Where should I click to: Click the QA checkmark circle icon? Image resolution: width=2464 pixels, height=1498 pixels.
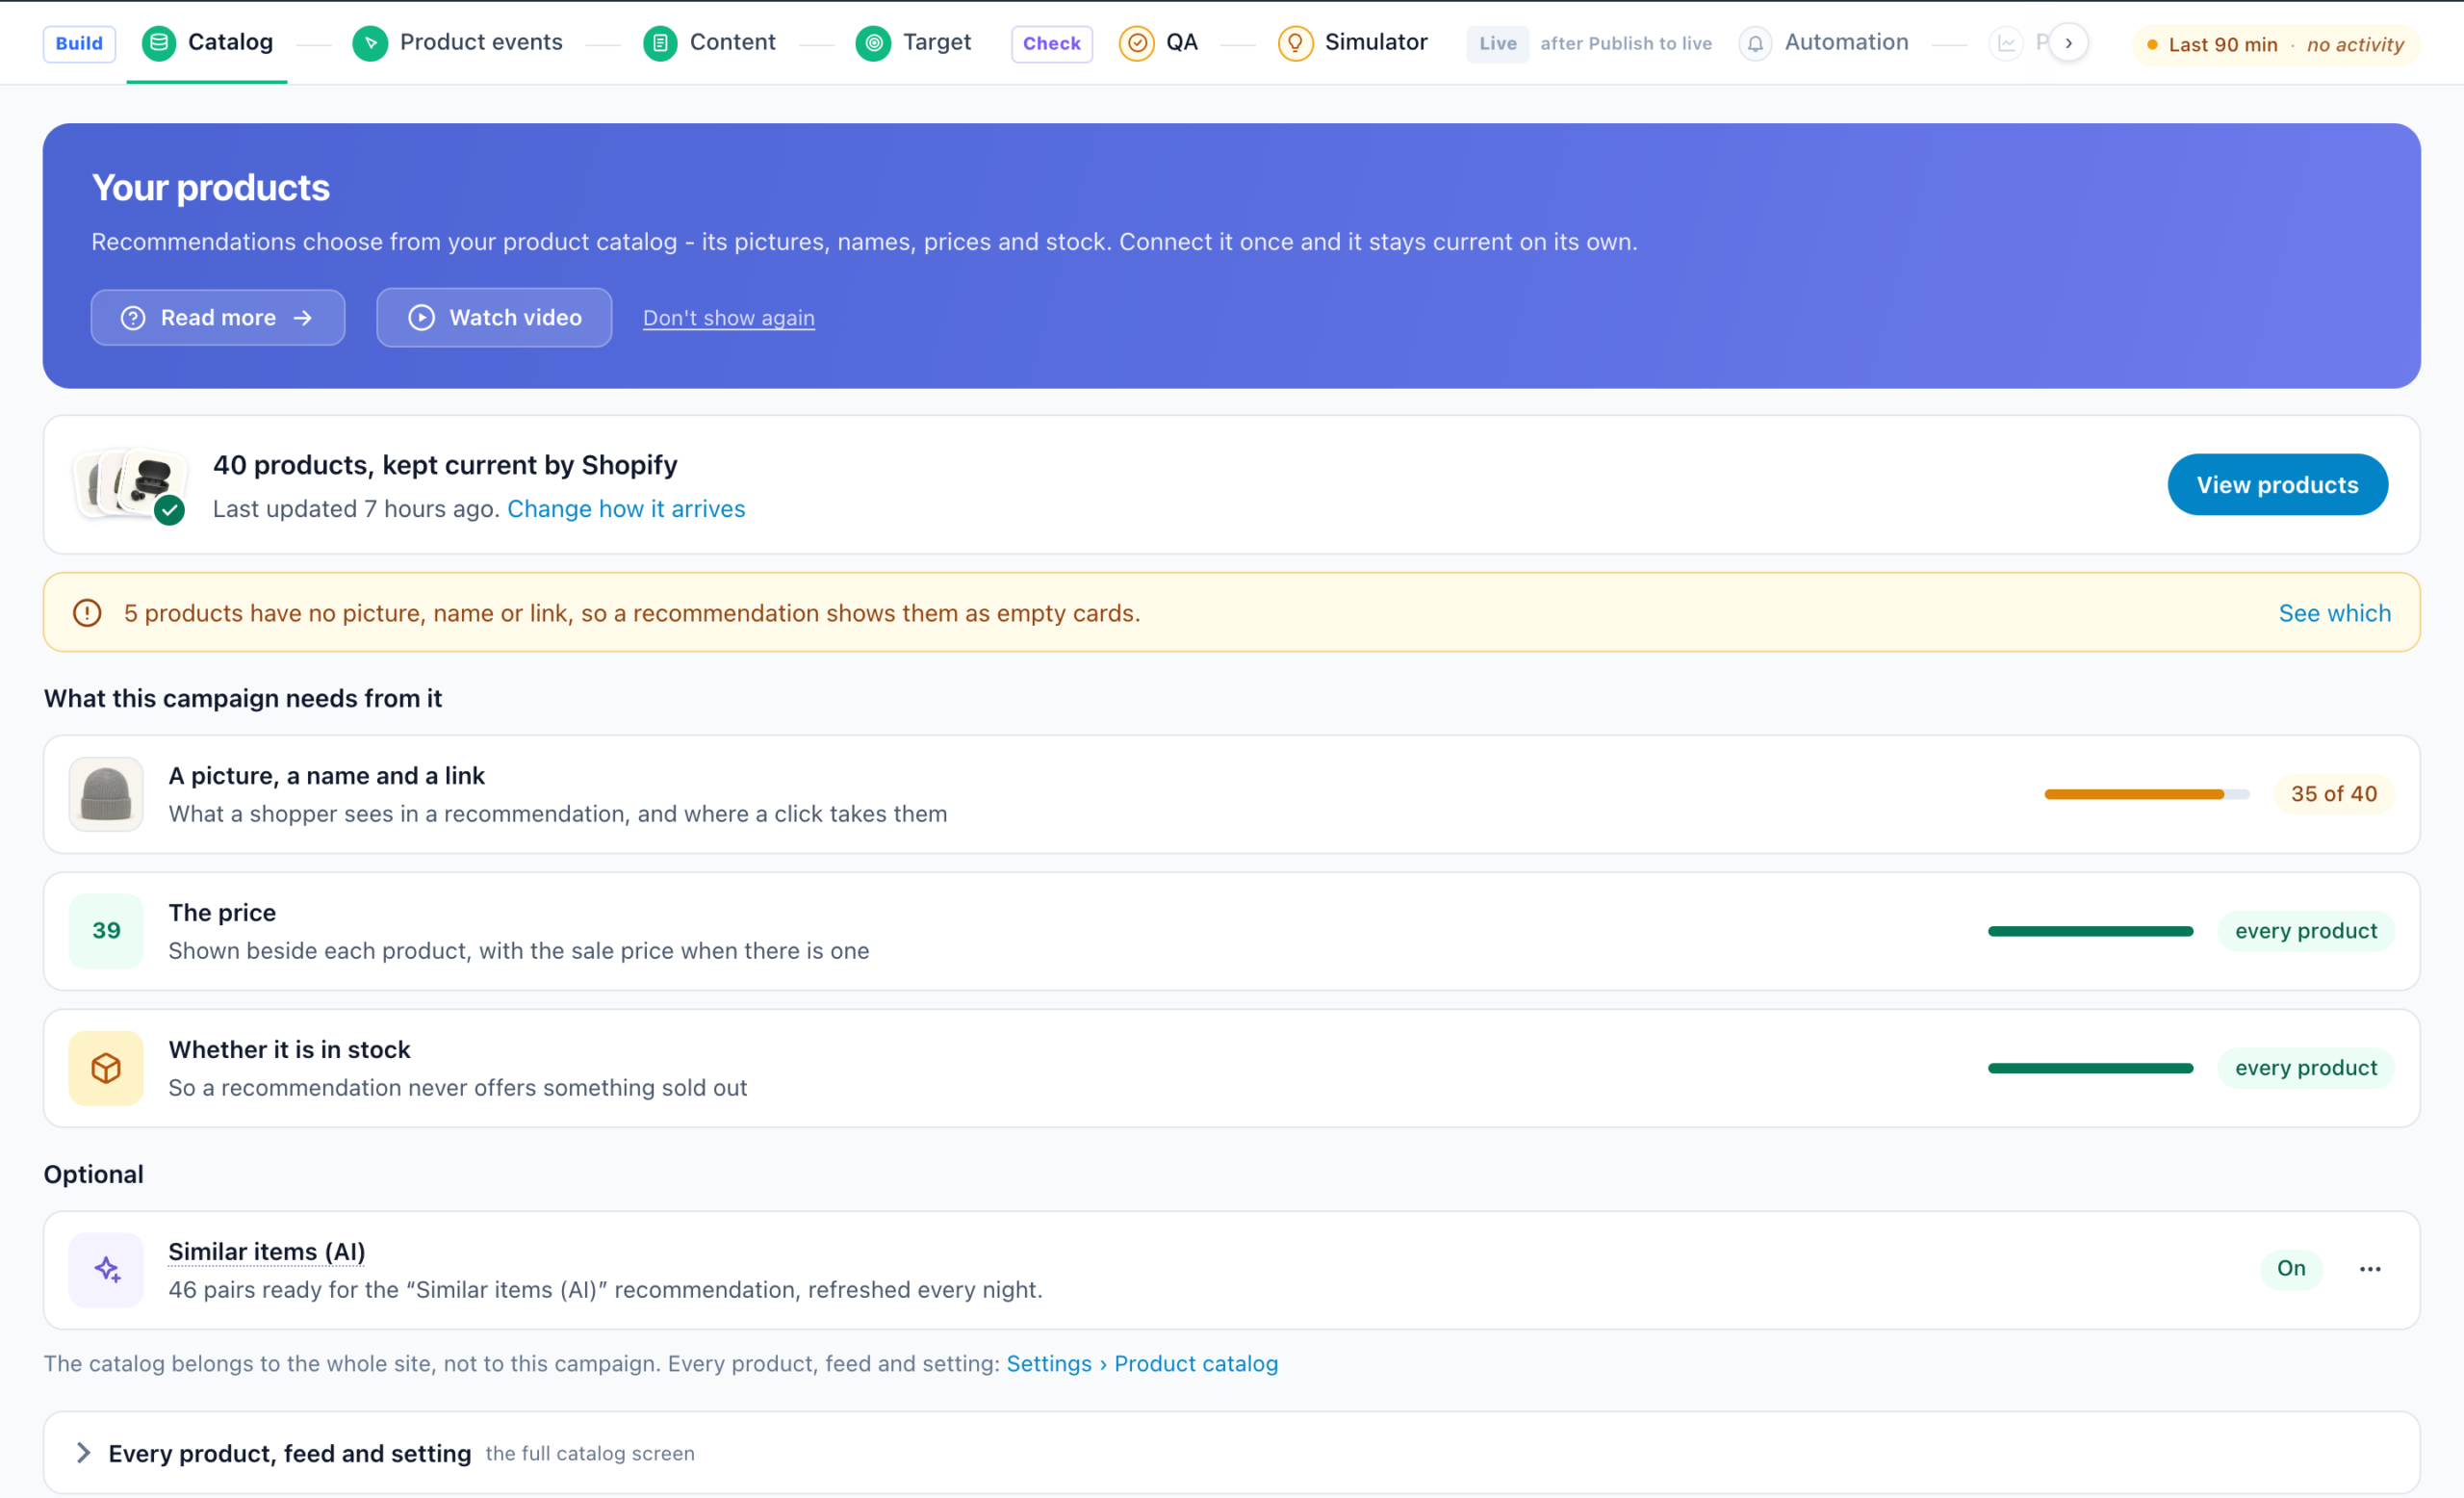pyautogui.click(x=1136, y=43)
